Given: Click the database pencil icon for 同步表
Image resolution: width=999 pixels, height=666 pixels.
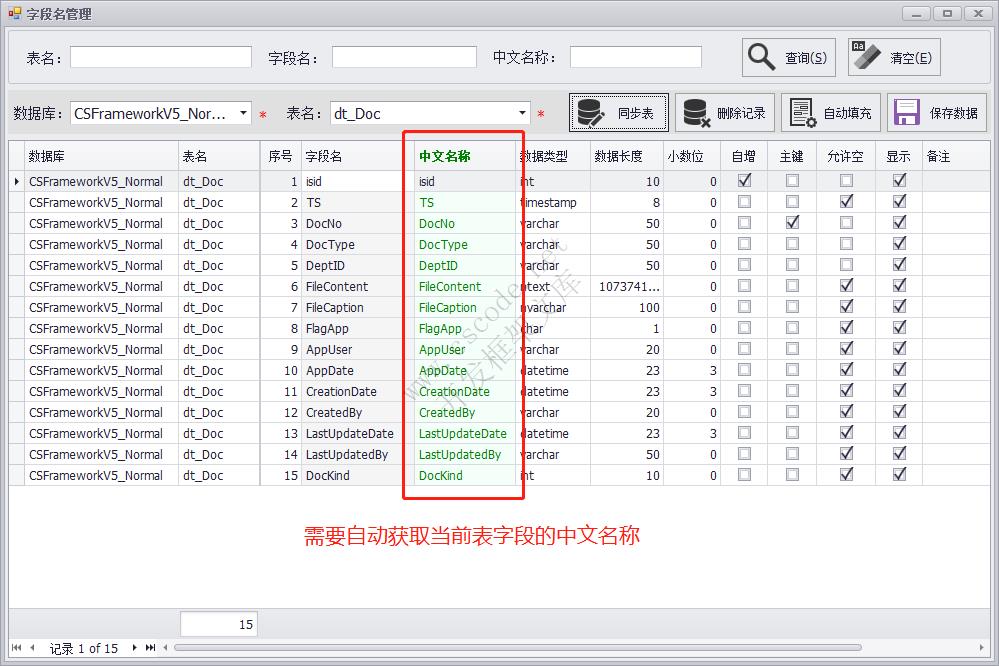Looking at the screenshot, I should coord(589,112).
